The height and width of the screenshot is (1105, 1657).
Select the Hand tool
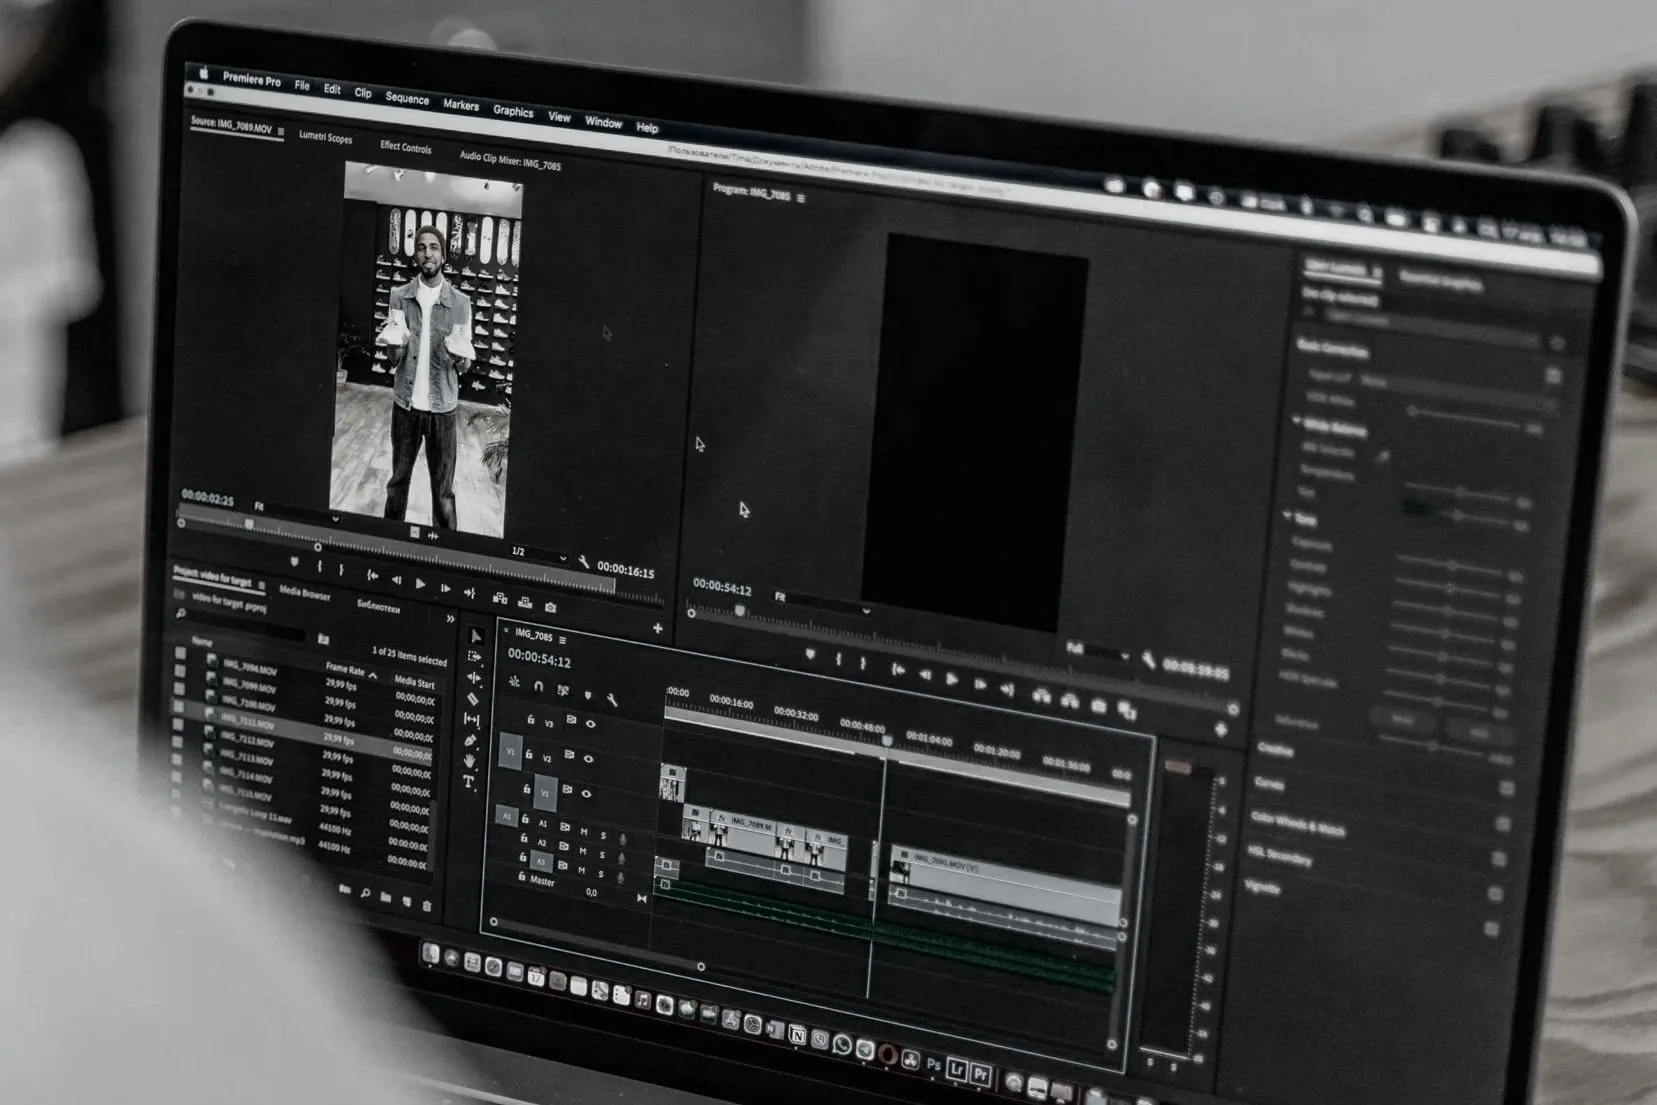coord(470,761)
